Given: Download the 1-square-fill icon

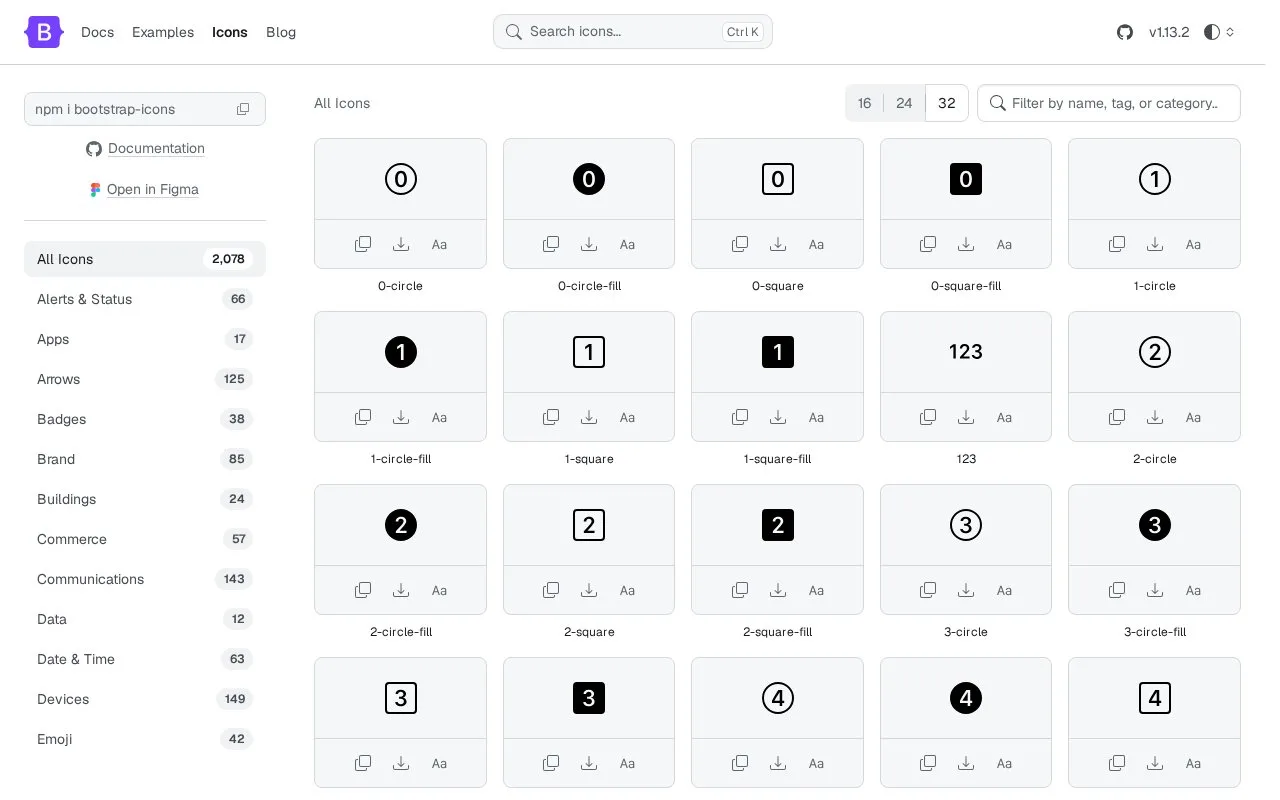Looking at the screenshot, I should [778, 417].
